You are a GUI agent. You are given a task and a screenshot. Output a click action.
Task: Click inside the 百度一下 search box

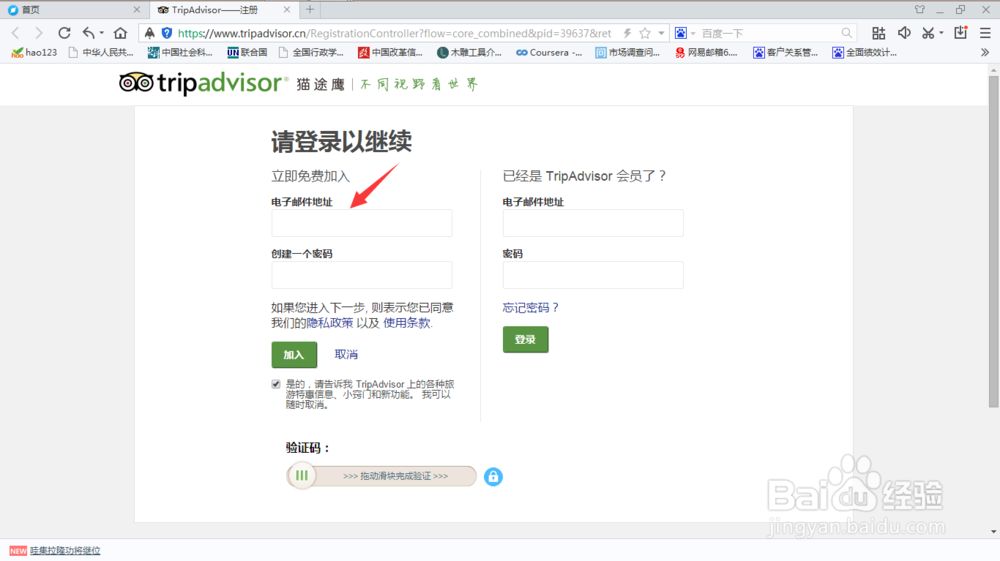(768, 33)
